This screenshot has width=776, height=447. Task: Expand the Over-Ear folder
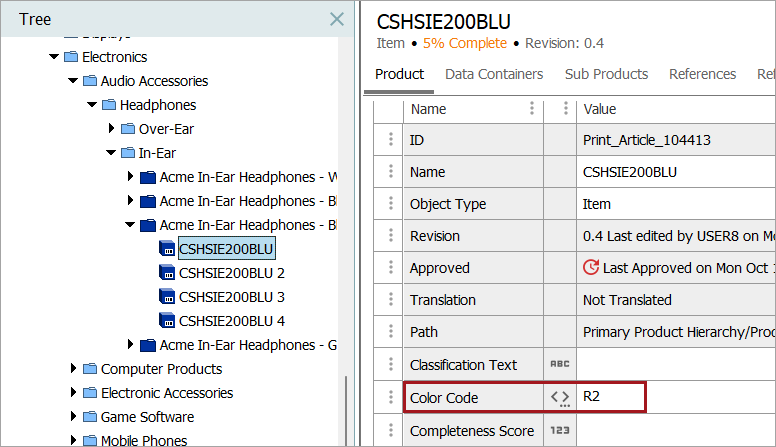click(x=111, y=129)
